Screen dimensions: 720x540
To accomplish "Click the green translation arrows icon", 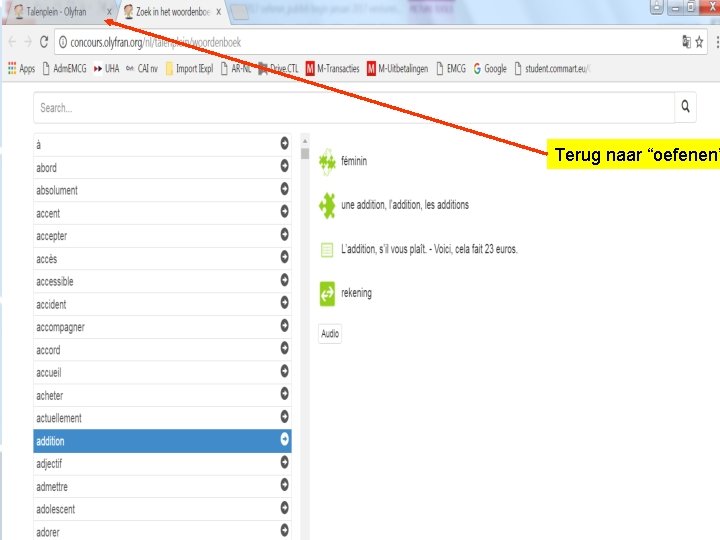I will (327, 294).
